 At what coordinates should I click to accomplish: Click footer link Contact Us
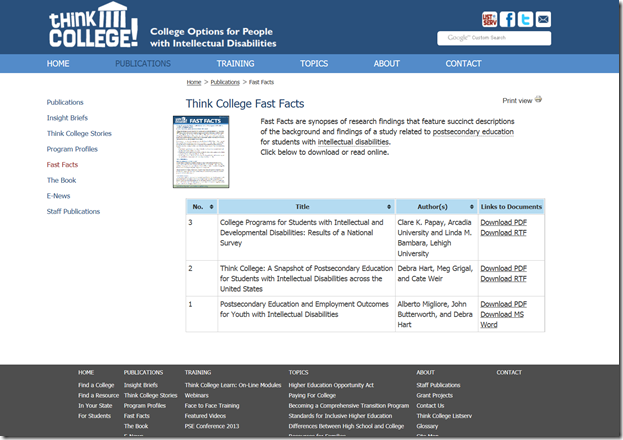coord(430,406)
